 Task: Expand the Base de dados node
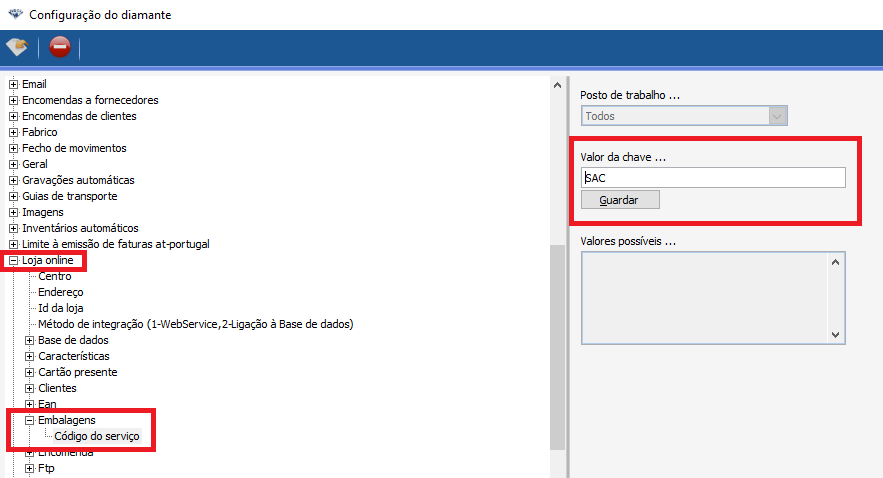point(29,340)
